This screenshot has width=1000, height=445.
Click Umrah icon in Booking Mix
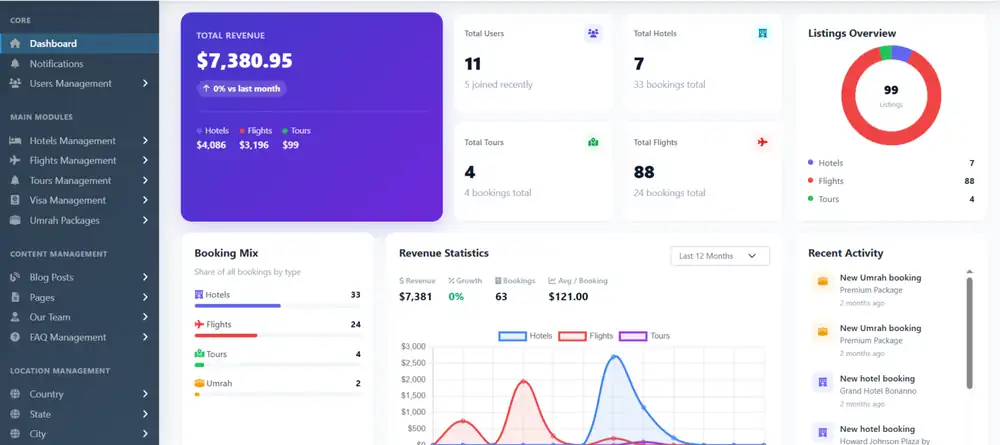199,384
